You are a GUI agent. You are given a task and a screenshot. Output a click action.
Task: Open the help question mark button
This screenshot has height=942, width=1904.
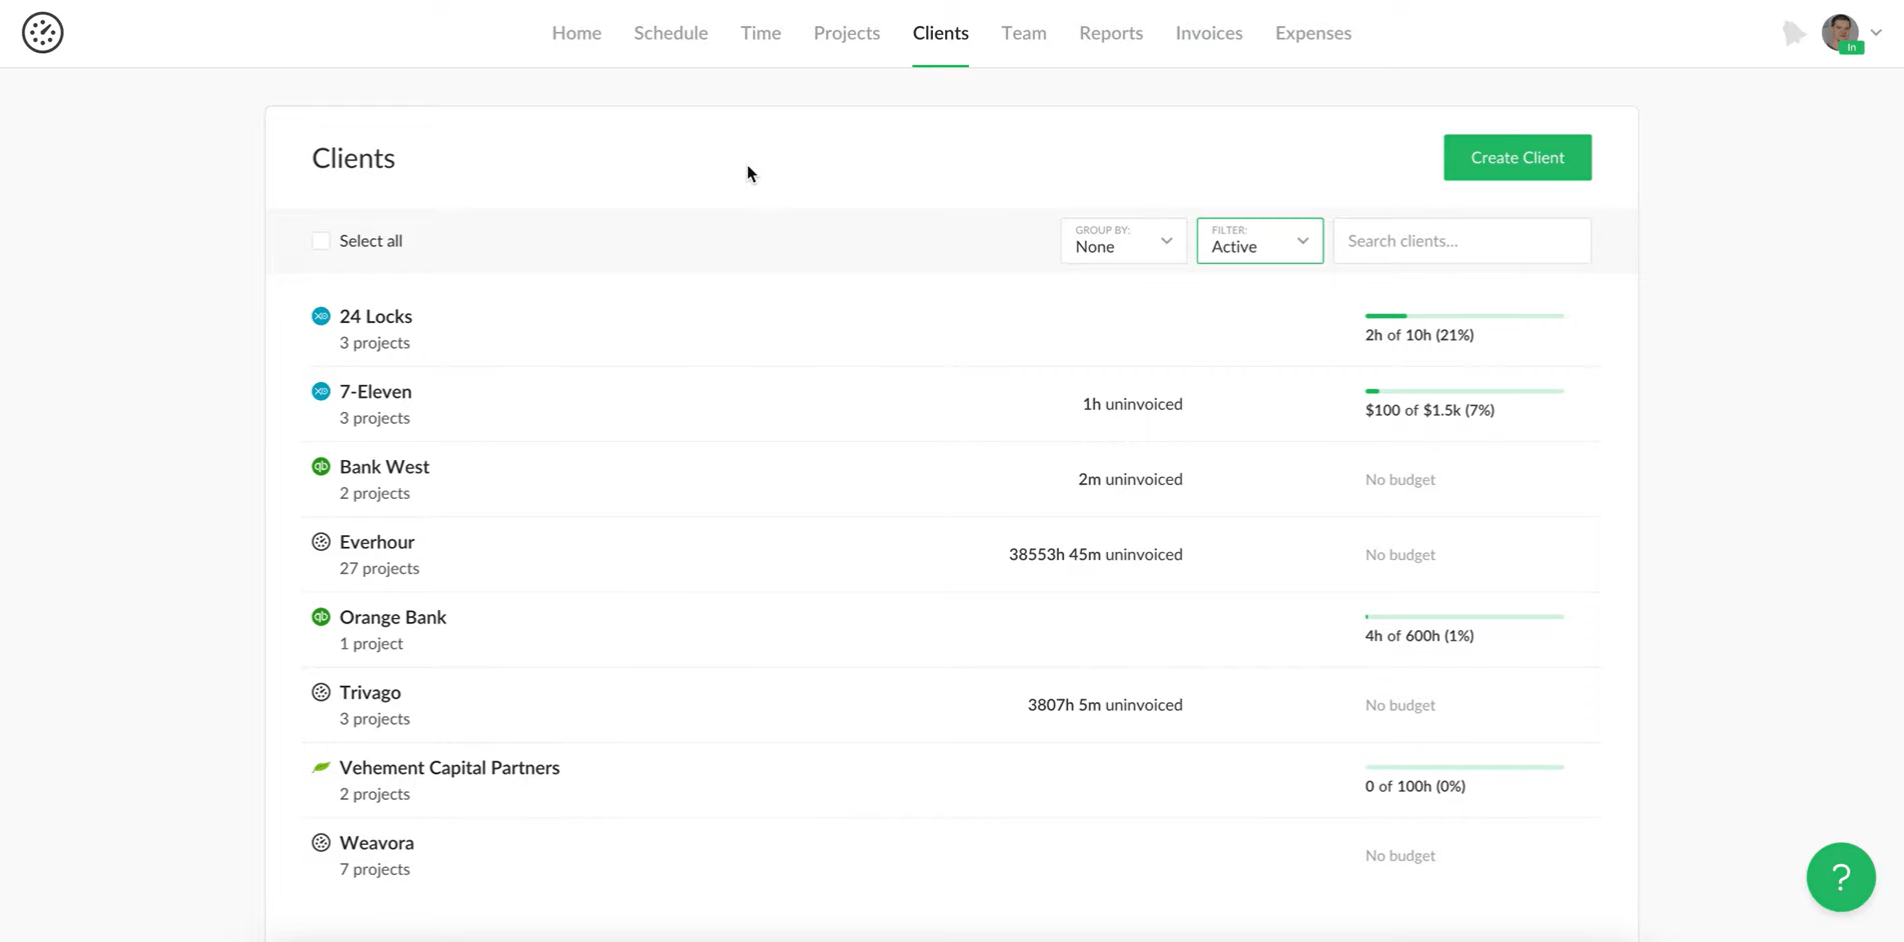coord(1841,877)
